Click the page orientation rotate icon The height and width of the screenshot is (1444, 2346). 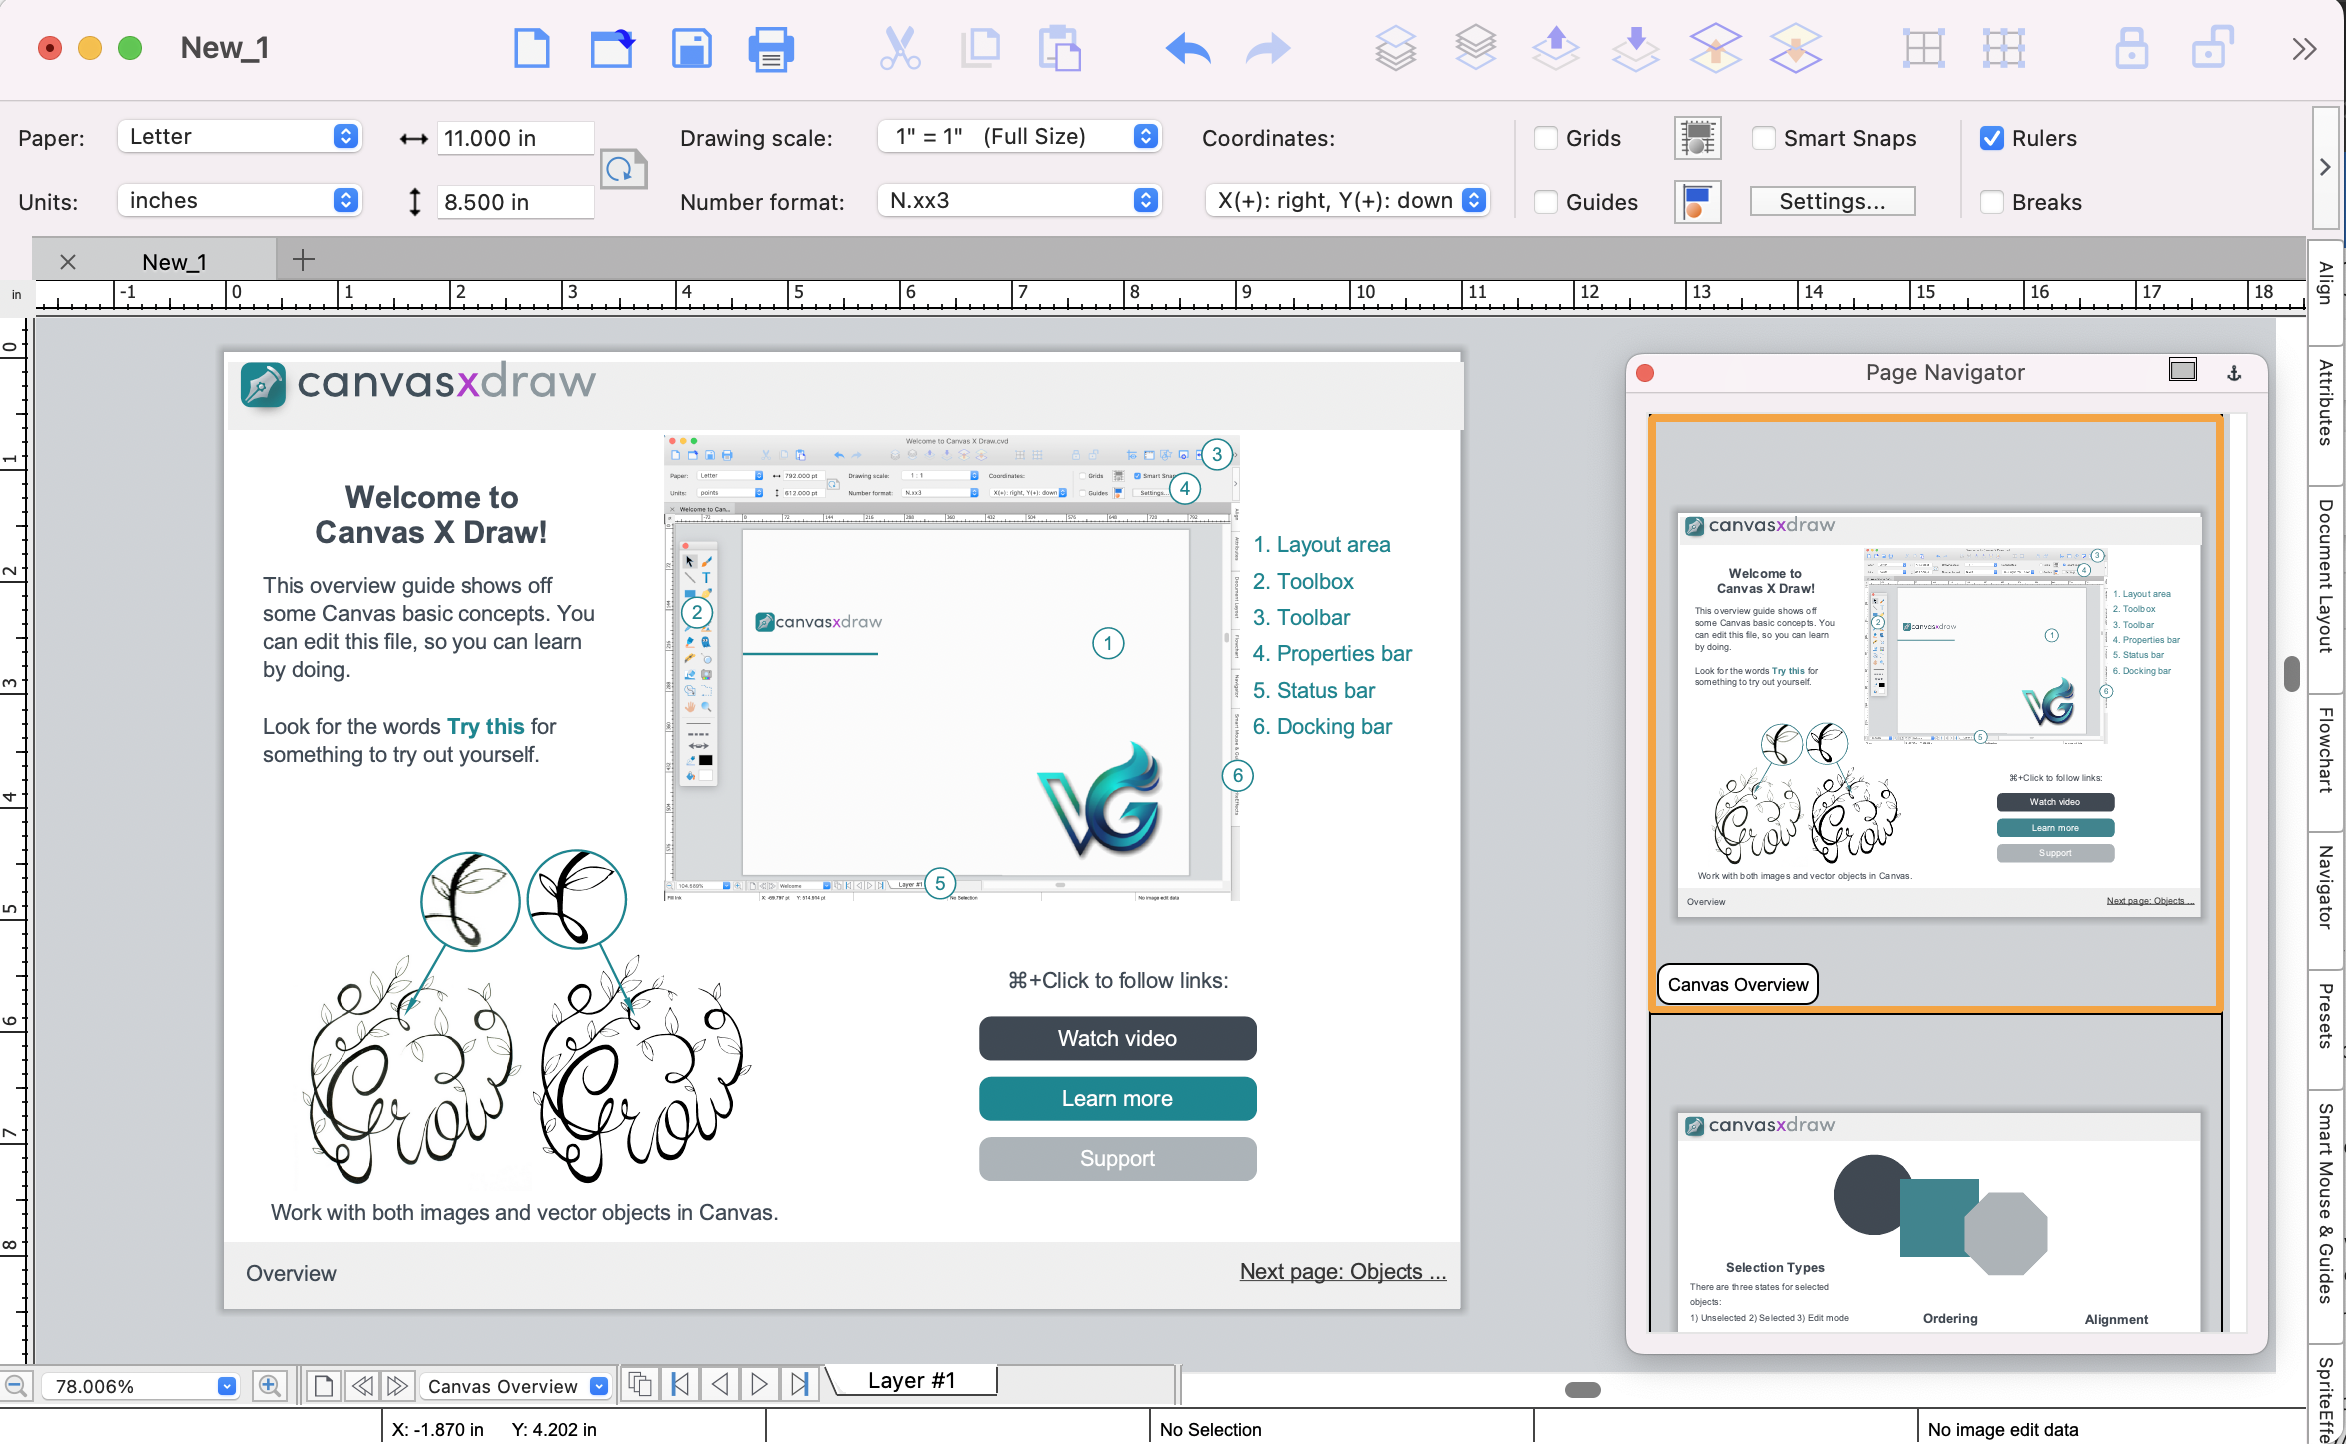coord(623,168)
